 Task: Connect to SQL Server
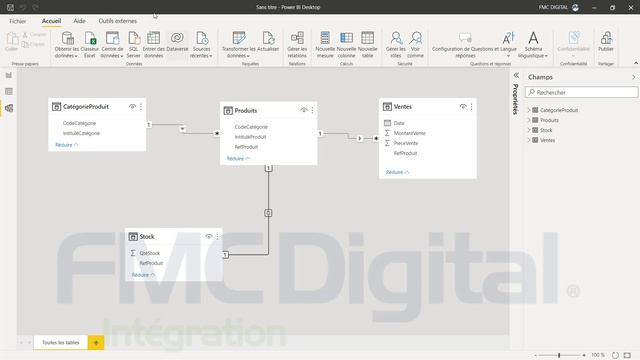tap(133, 44)
